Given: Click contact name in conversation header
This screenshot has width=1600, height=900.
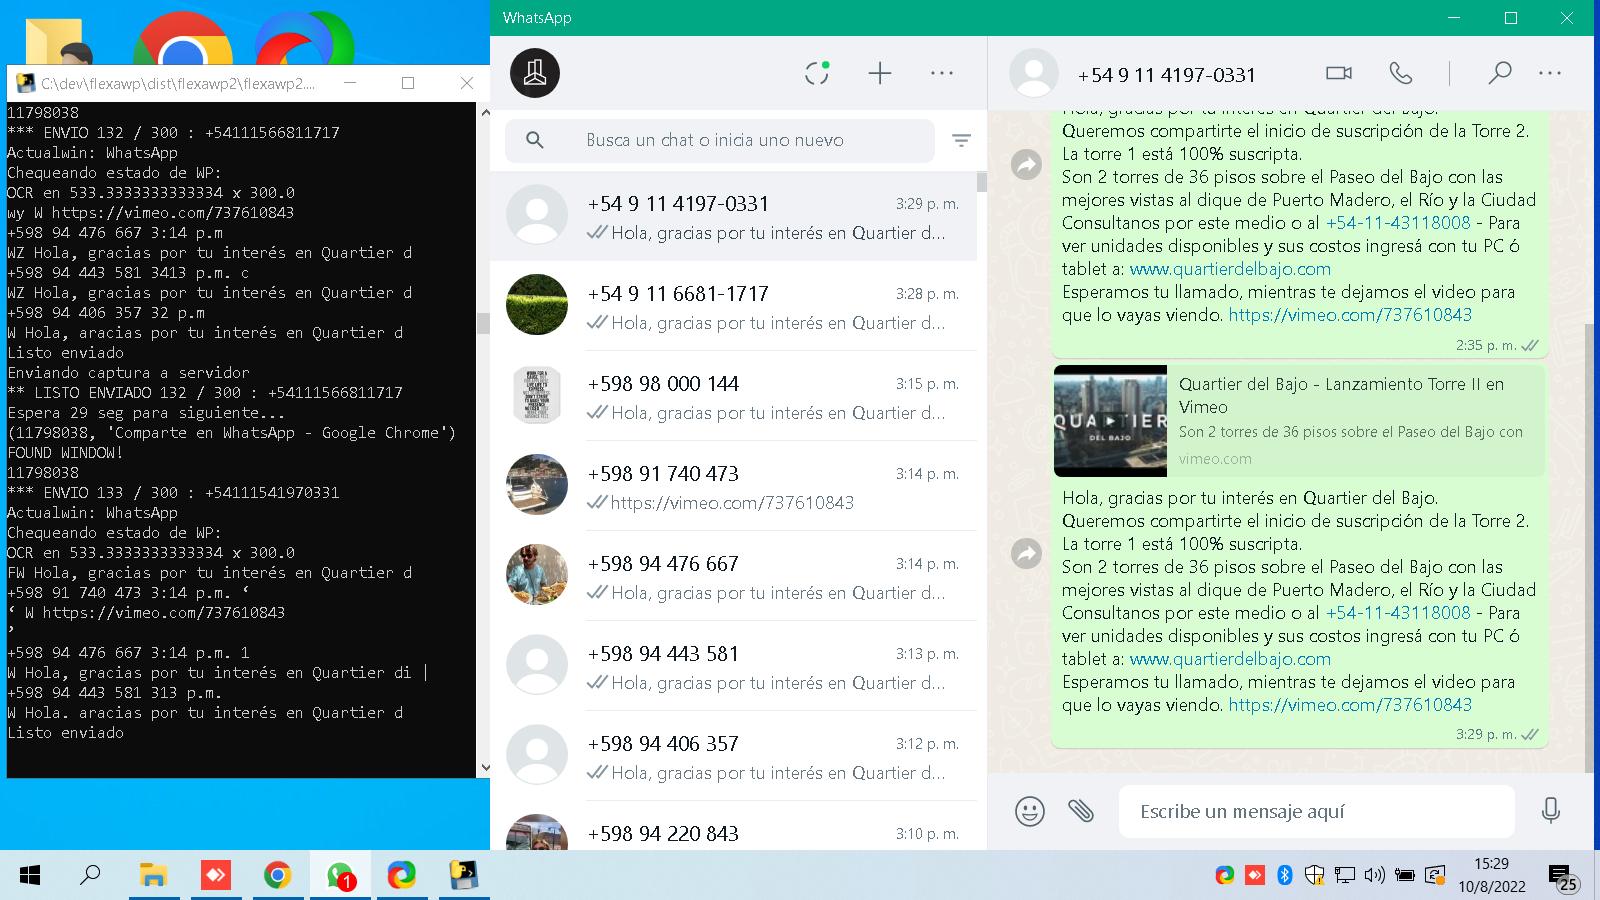Looking at the screenshot, I should [1166, 74].
